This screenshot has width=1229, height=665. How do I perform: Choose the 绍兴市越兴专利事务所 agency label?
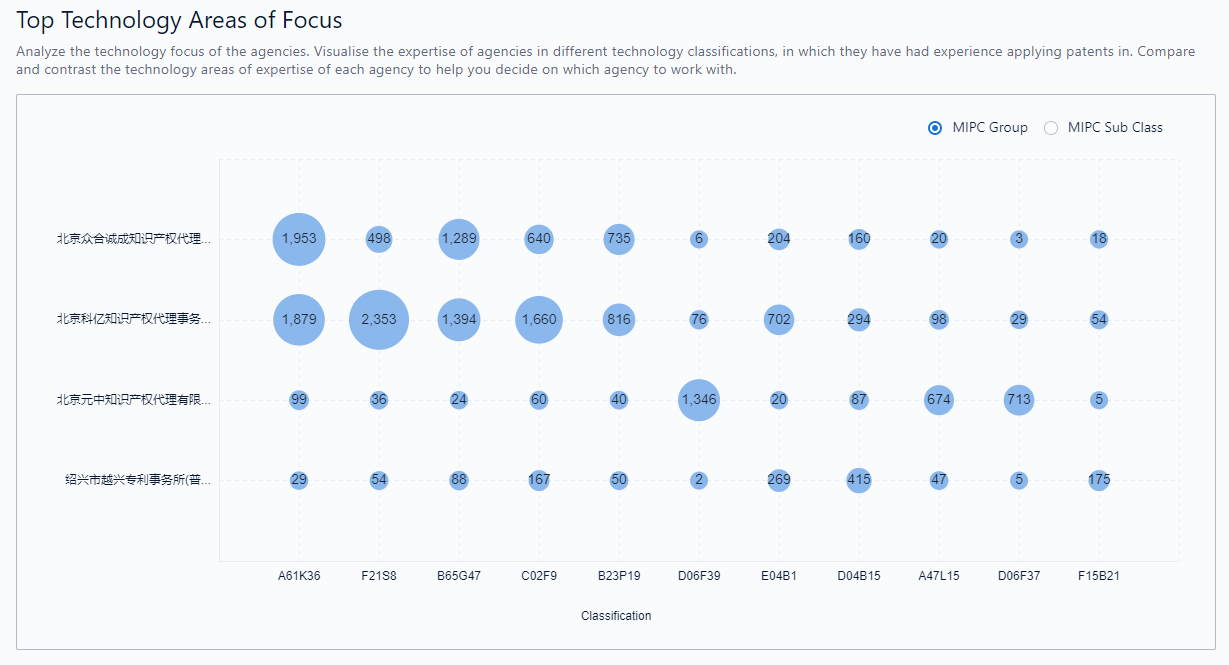[x=138, y=480]
